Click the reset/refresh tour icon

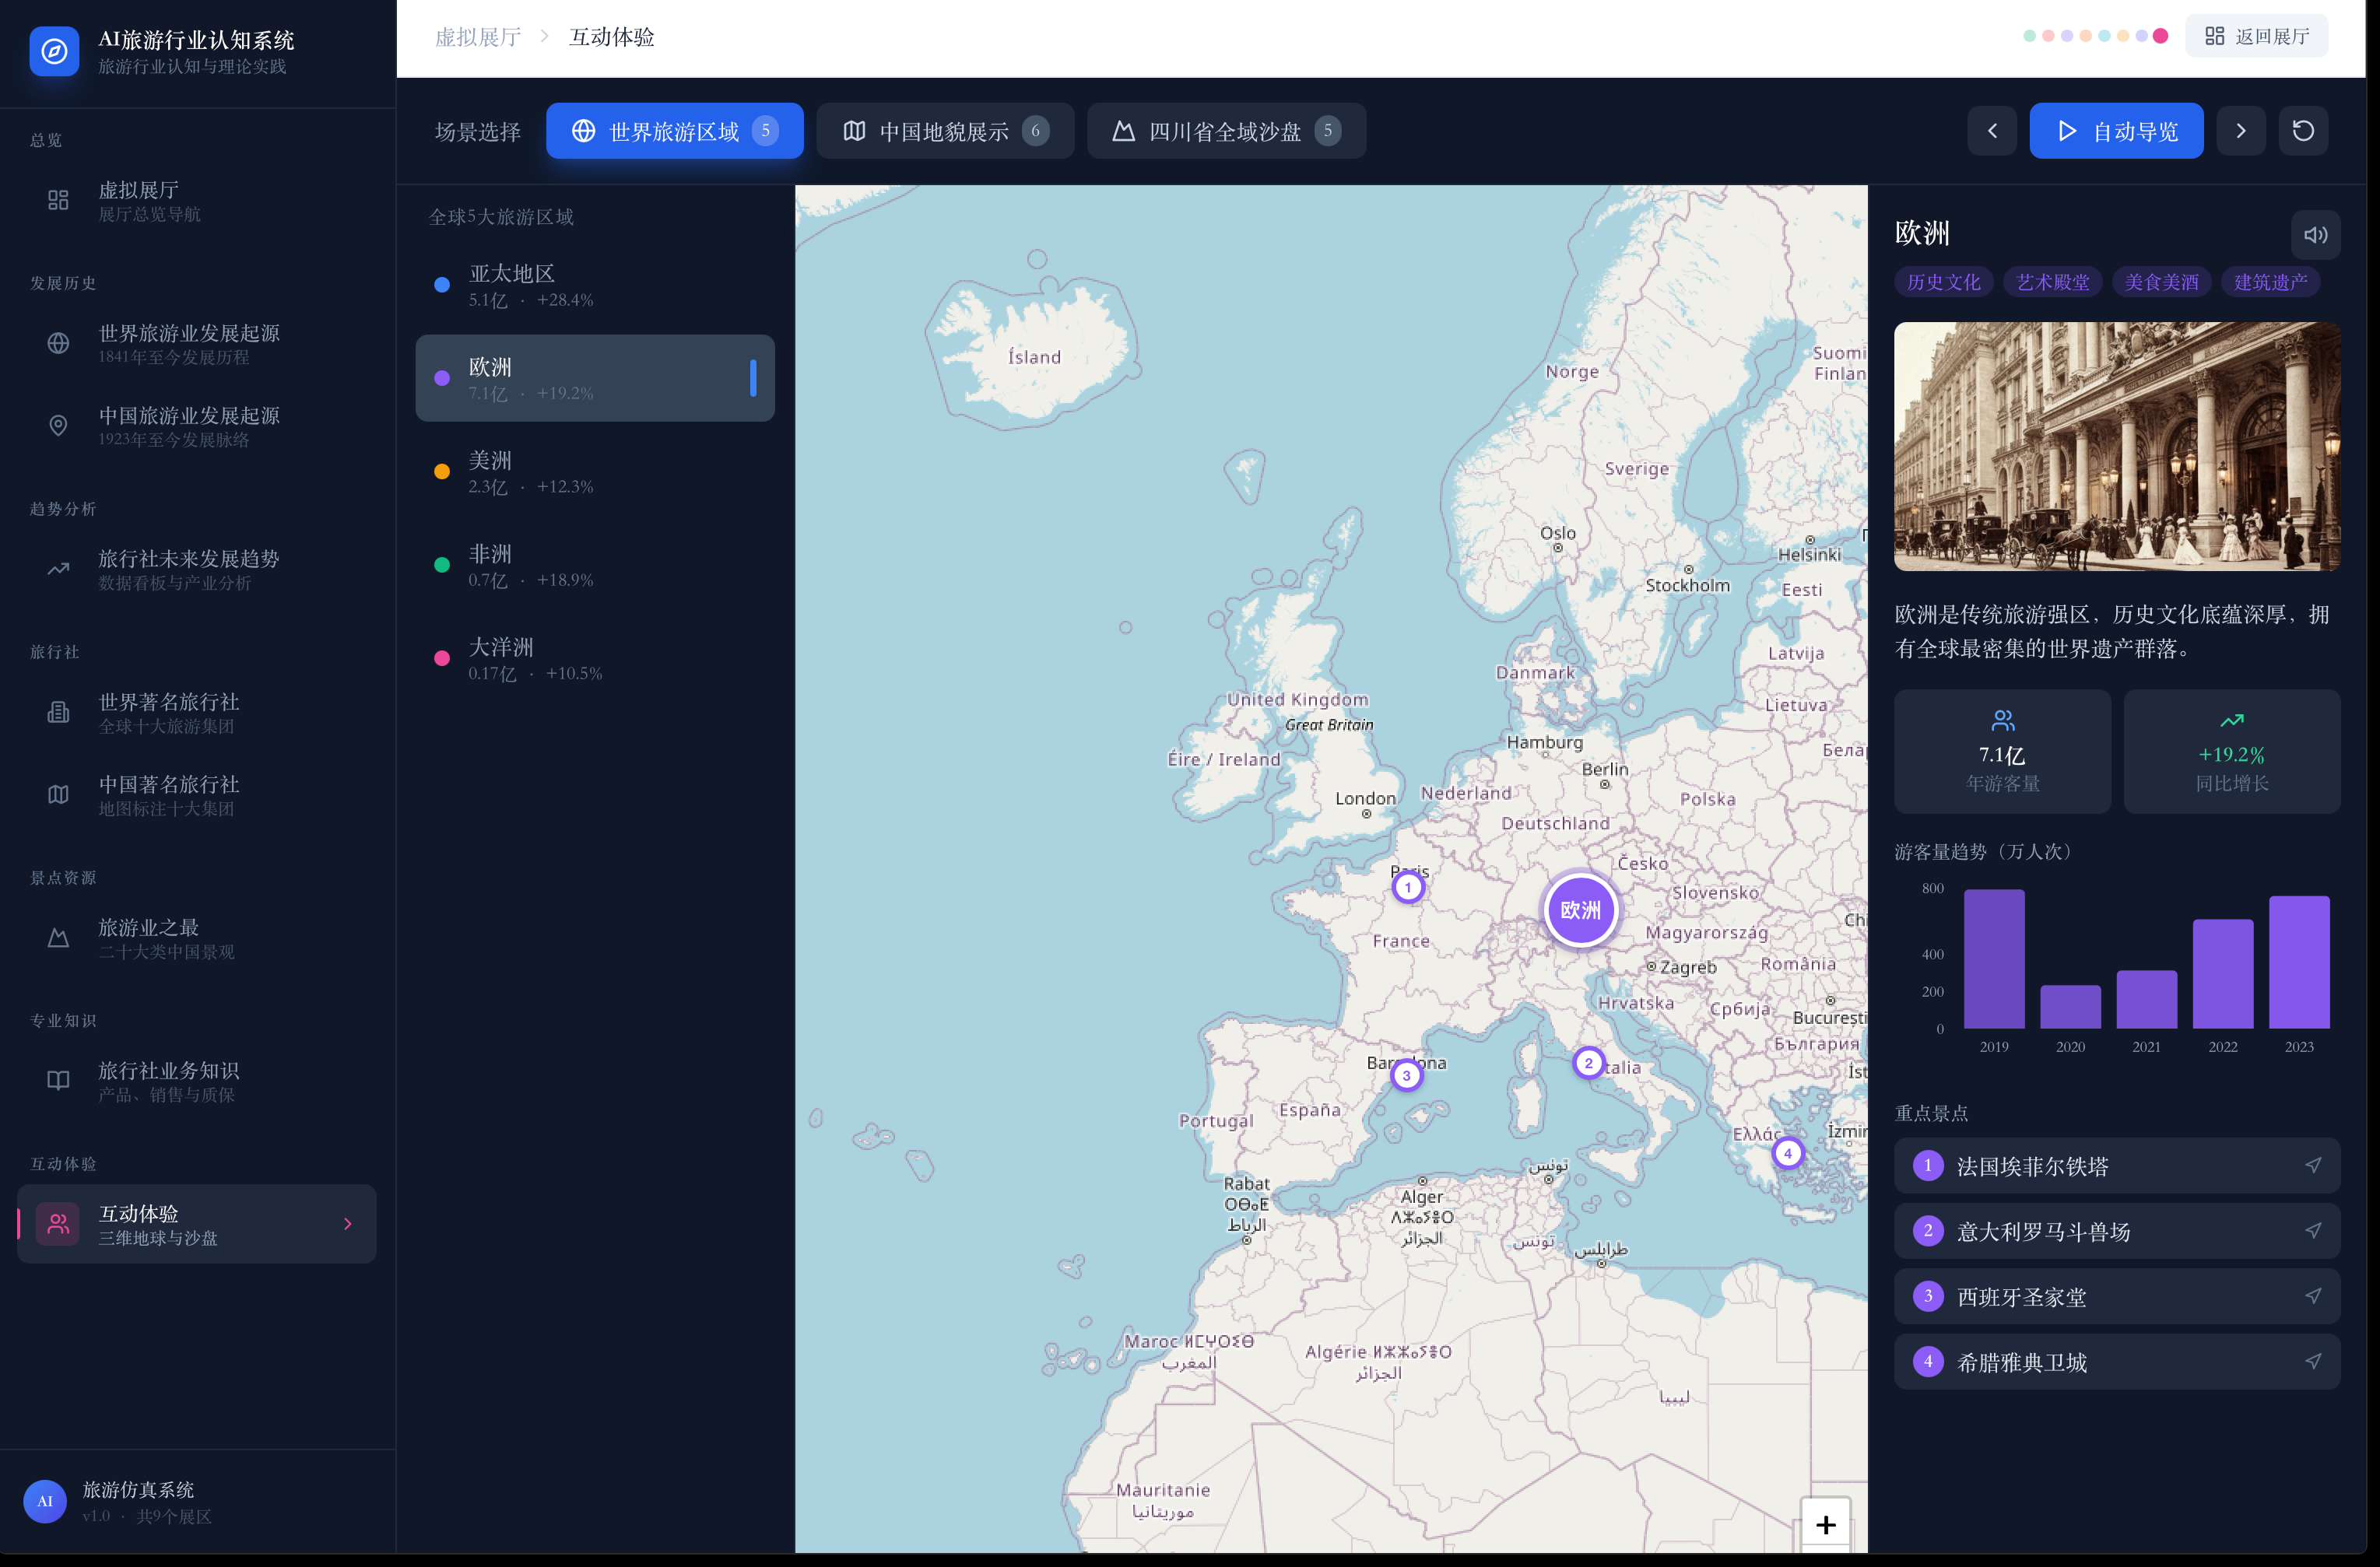[x=2303, y=131]
